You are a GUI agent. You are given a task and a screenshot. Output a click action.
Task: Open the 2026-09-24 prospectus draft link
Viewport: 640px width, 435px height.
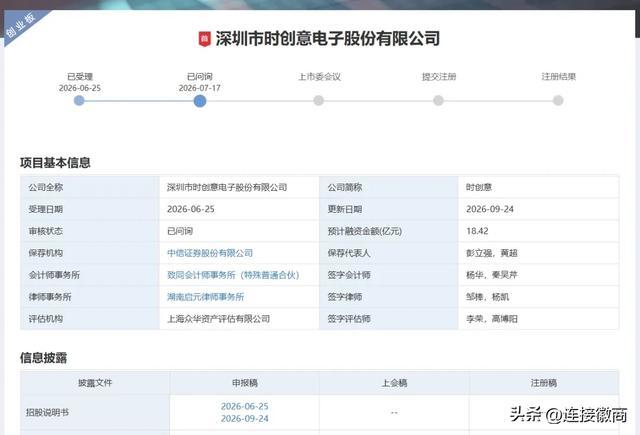point(244,419)
